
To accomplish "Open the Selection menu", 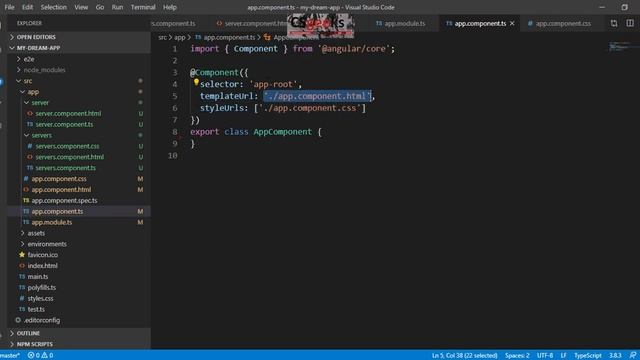I will (53, 7).
